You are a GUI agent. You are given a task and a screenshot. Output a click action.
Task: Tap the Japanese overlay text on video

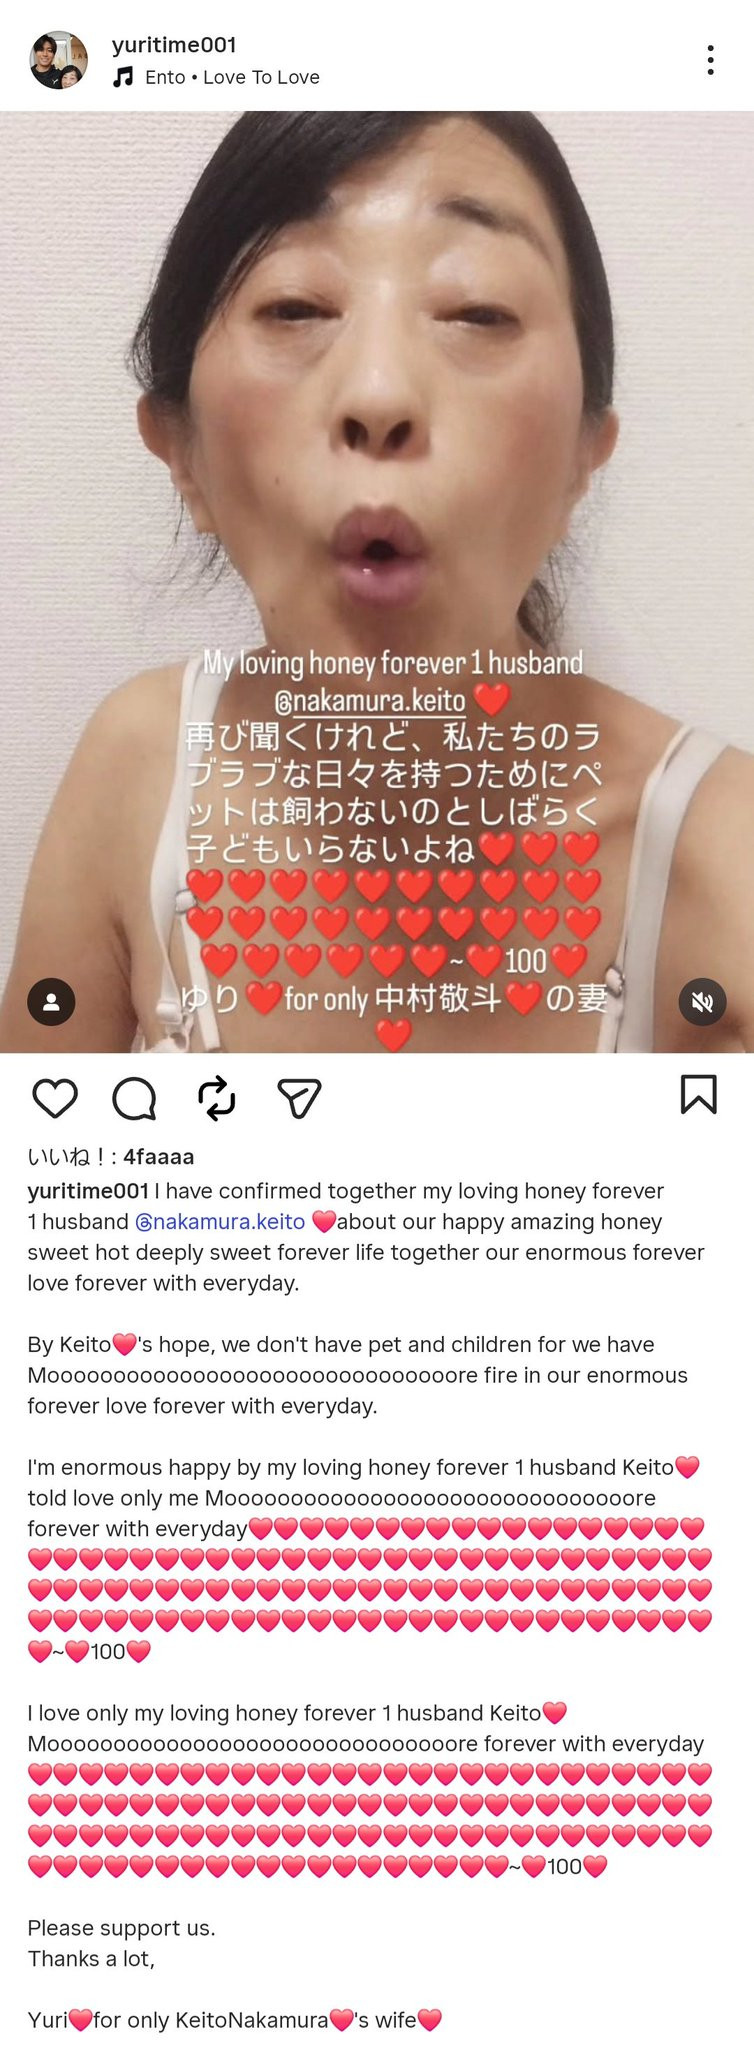point(393,793)
